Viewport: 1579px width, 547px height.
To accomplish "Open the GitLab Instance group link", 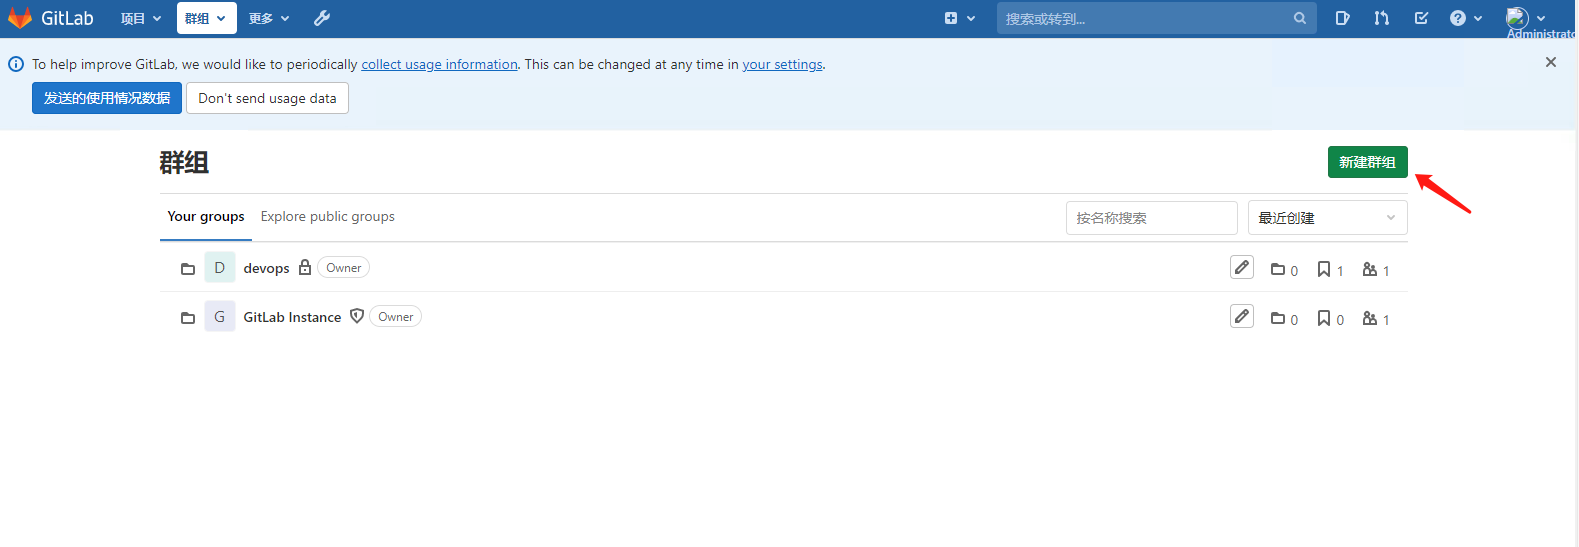I will (x=292, y=317).
